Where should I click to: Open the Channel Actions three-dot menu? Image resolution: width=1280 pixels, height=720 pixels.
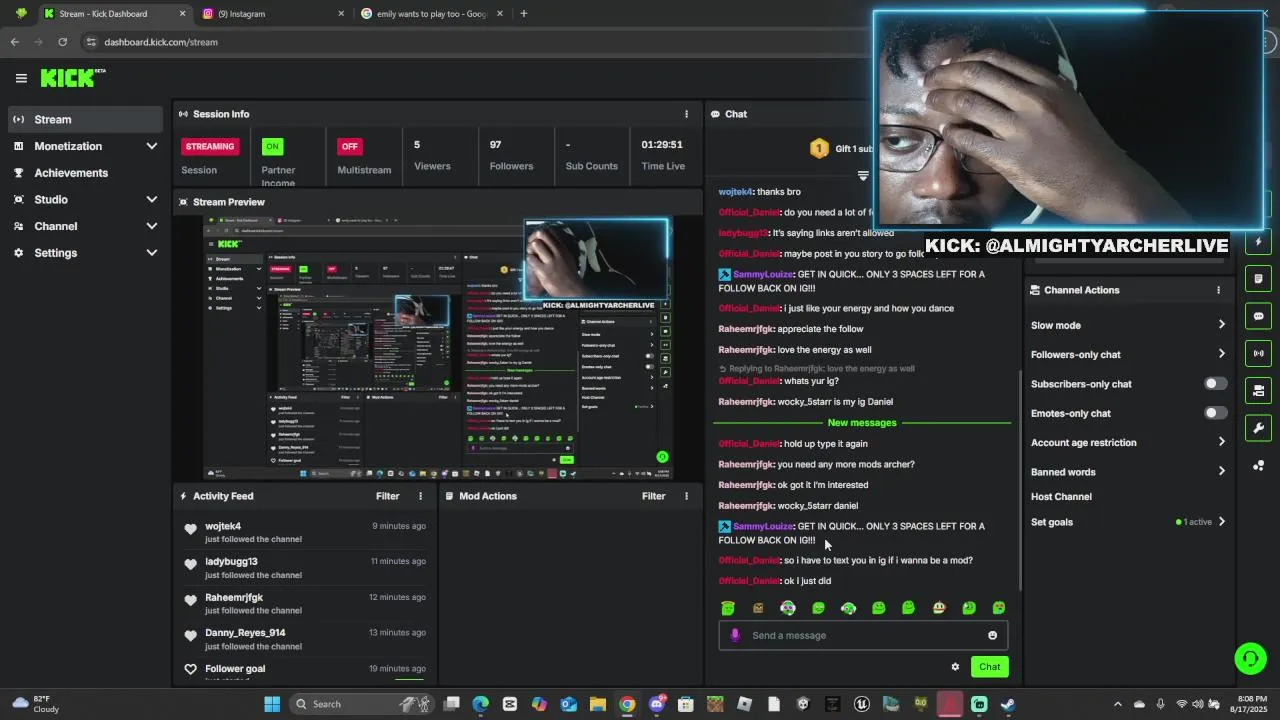pos(1218,290)
